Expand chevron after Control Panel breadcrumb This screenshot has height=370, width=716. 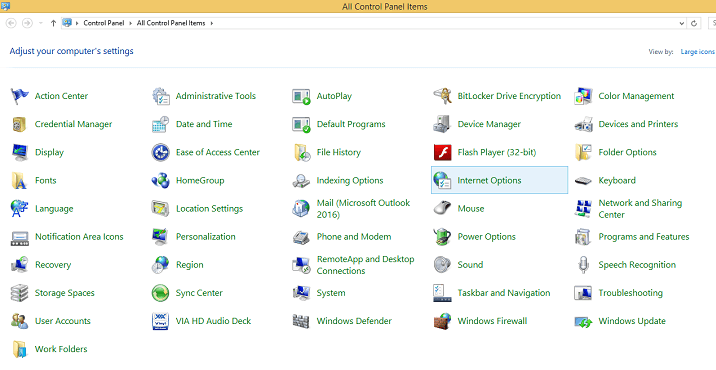pos(131,23)
